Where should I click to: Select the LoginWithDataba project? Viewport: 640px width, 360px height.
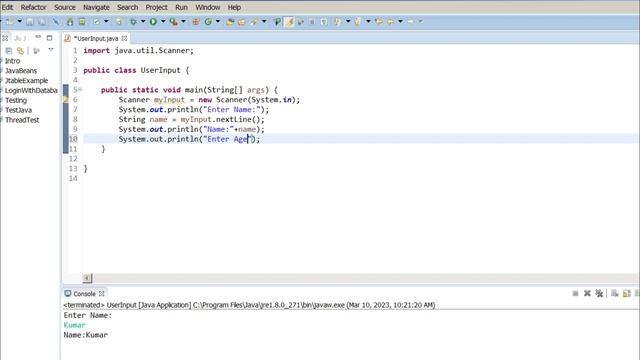coord(31,90)
